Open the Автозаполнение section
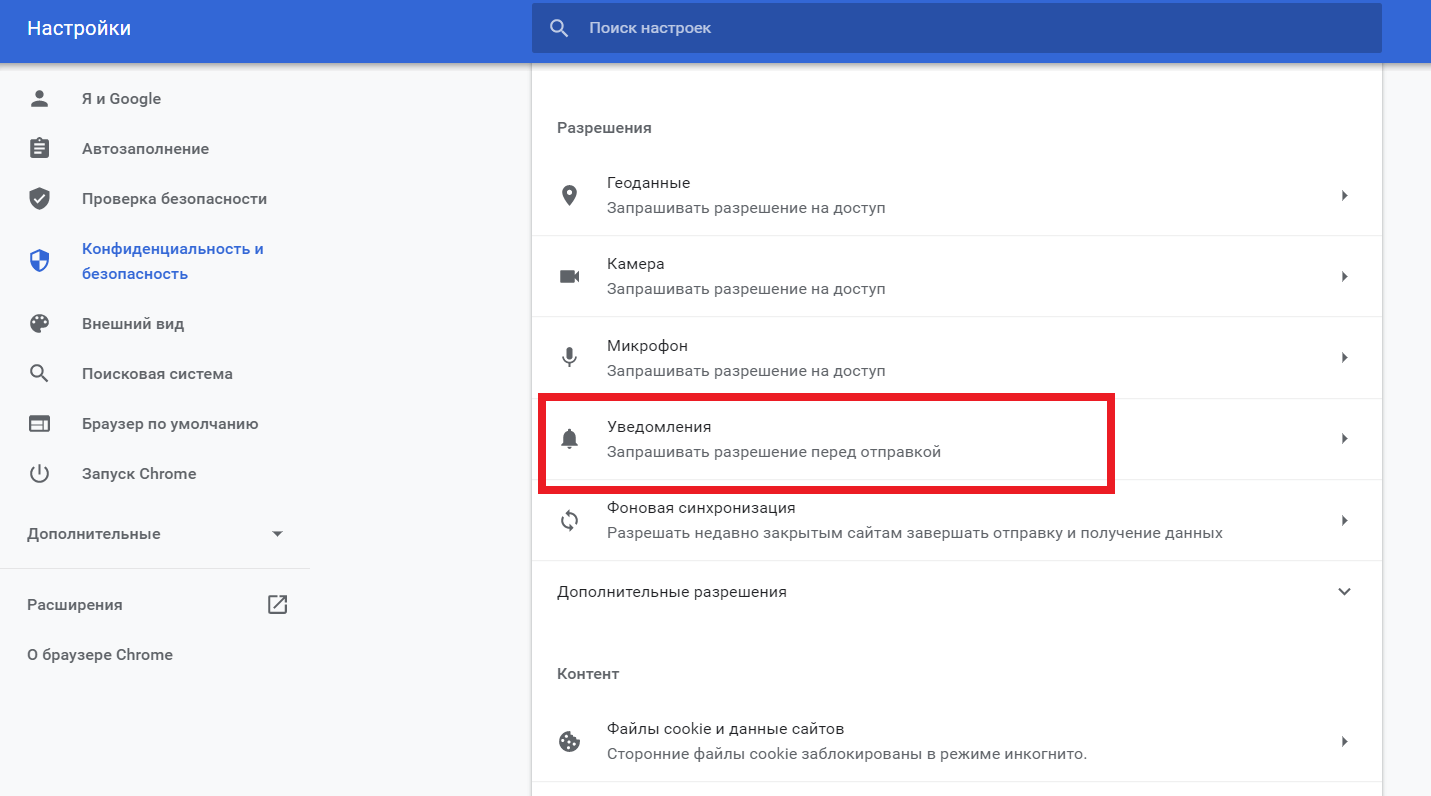Image resolution: width=1431 pixels, height=796 pixels. coord(145,149)
